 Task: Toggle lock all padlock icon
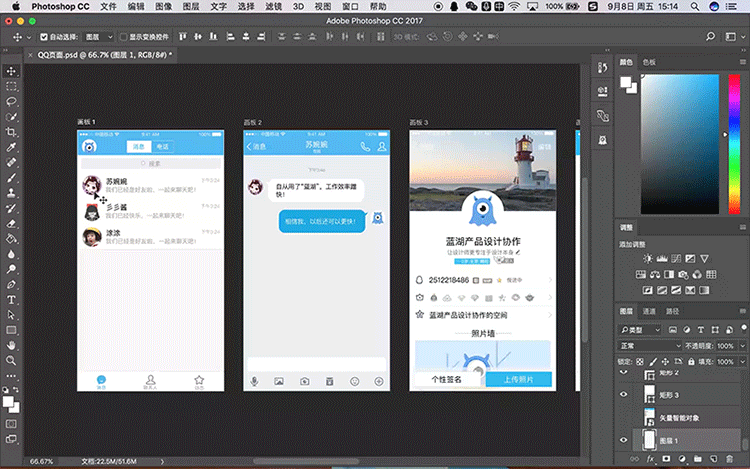691,361
